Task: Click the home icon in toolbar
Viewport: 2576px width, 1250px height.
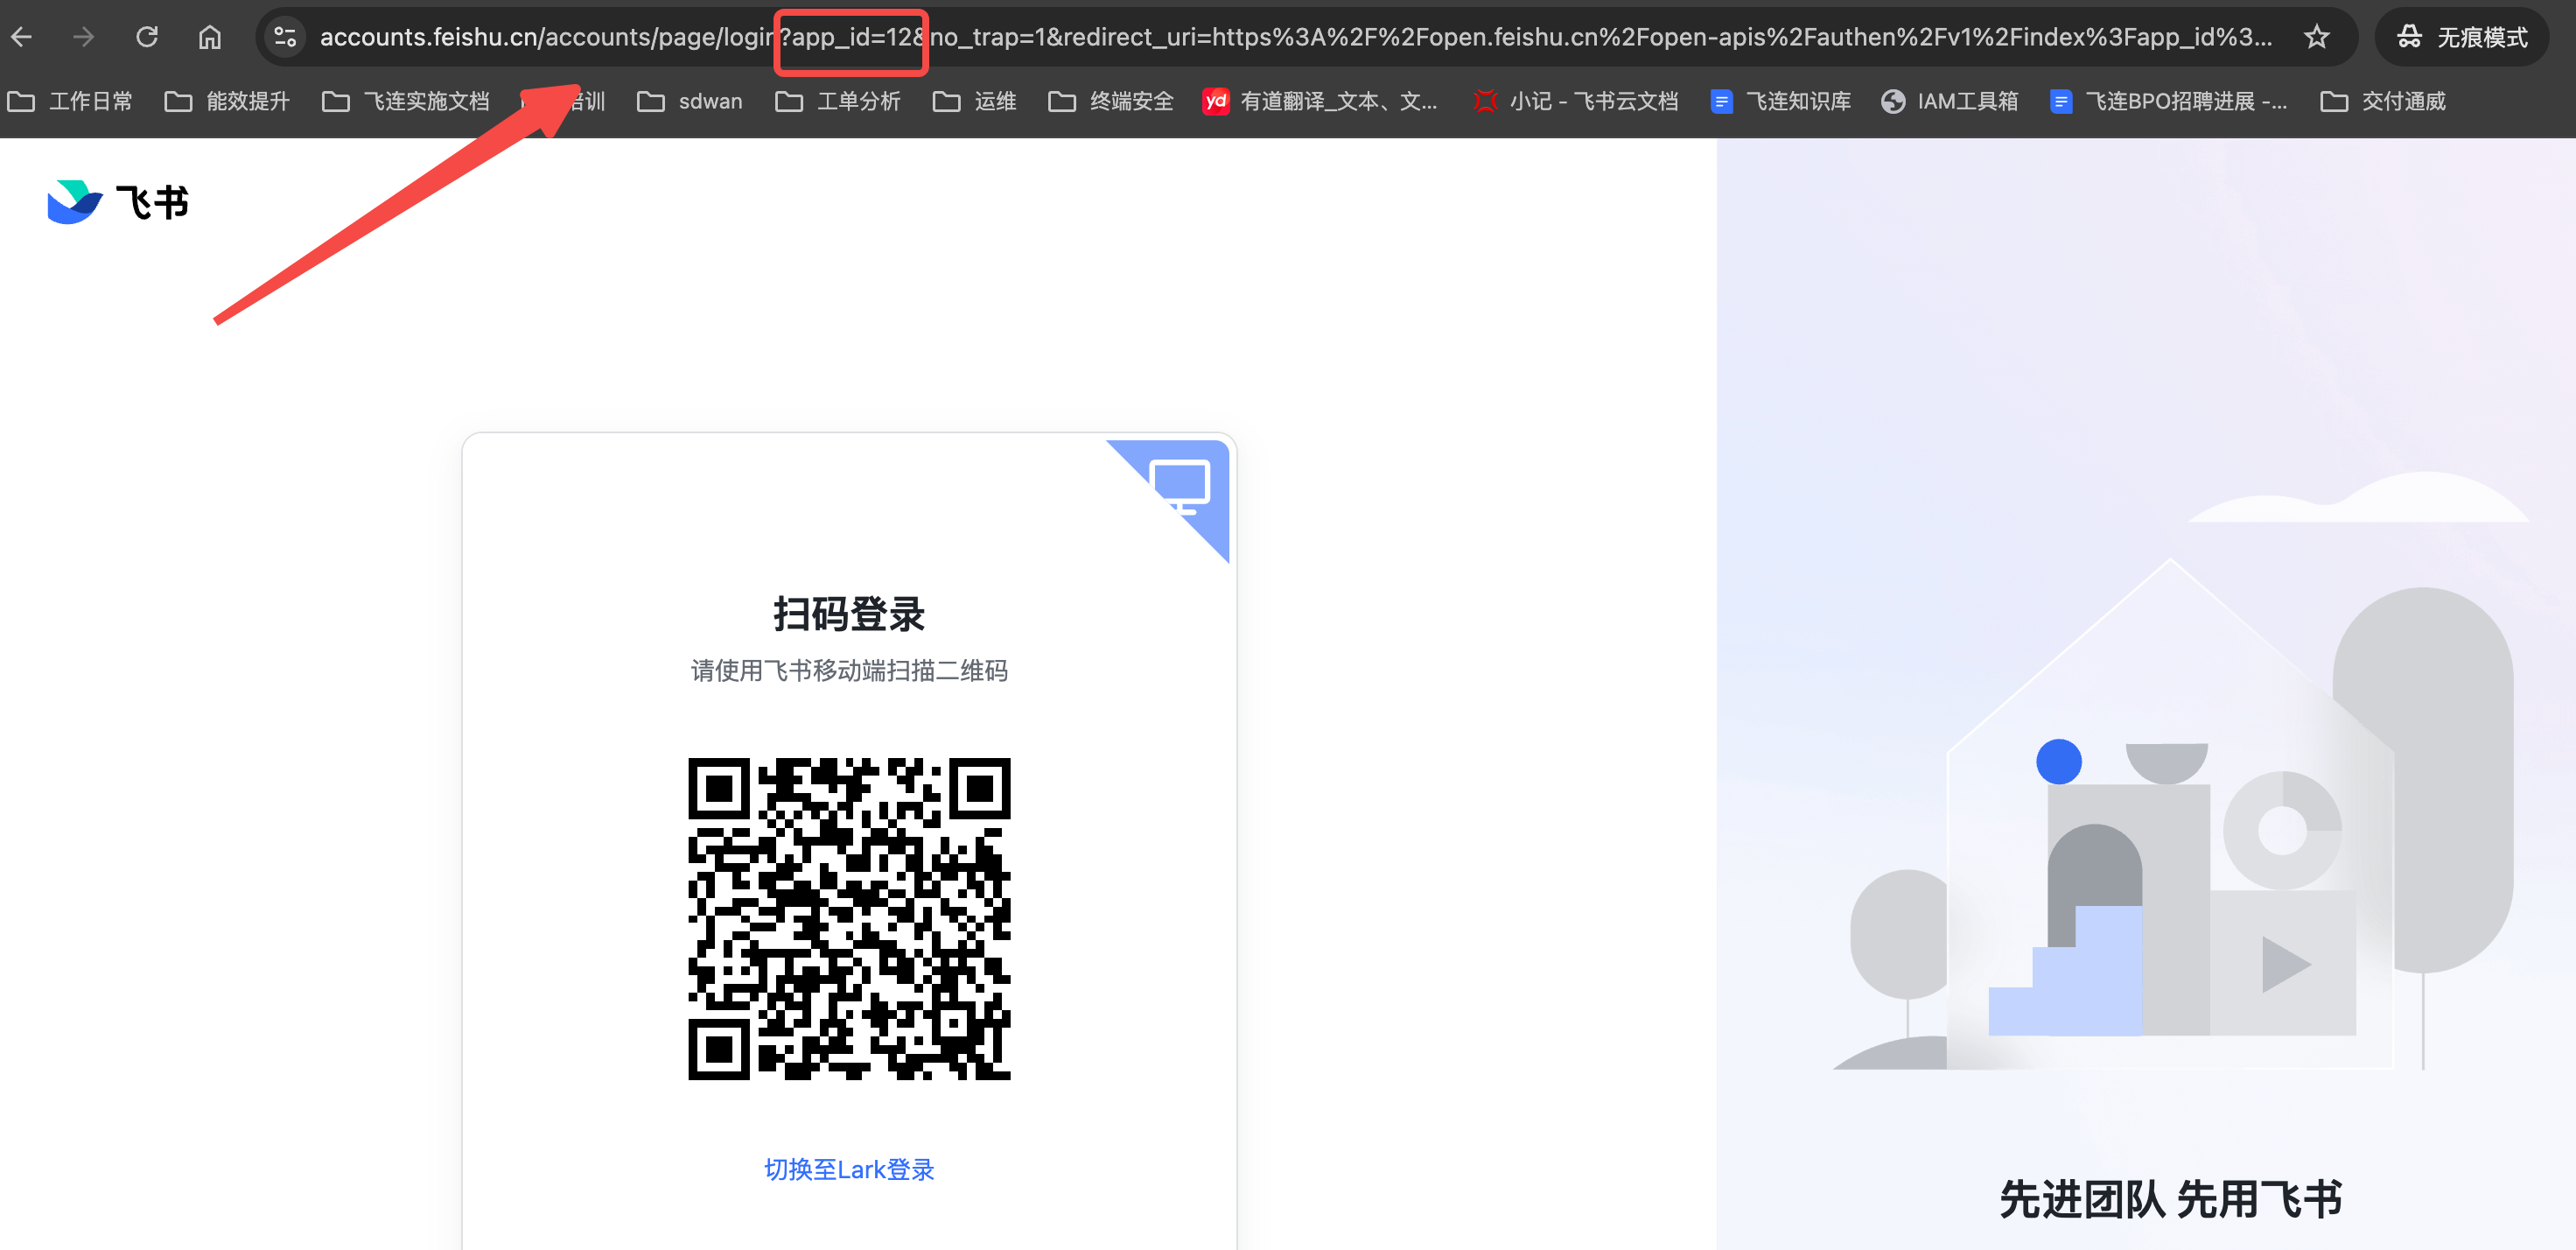Action: (209, 37)
